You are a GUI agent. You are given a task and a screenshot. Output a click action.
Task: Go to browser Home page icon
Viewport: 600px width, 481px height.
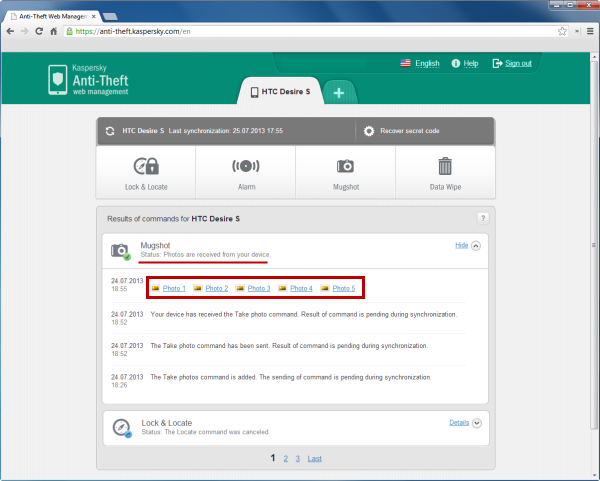[x=54, y=31]
